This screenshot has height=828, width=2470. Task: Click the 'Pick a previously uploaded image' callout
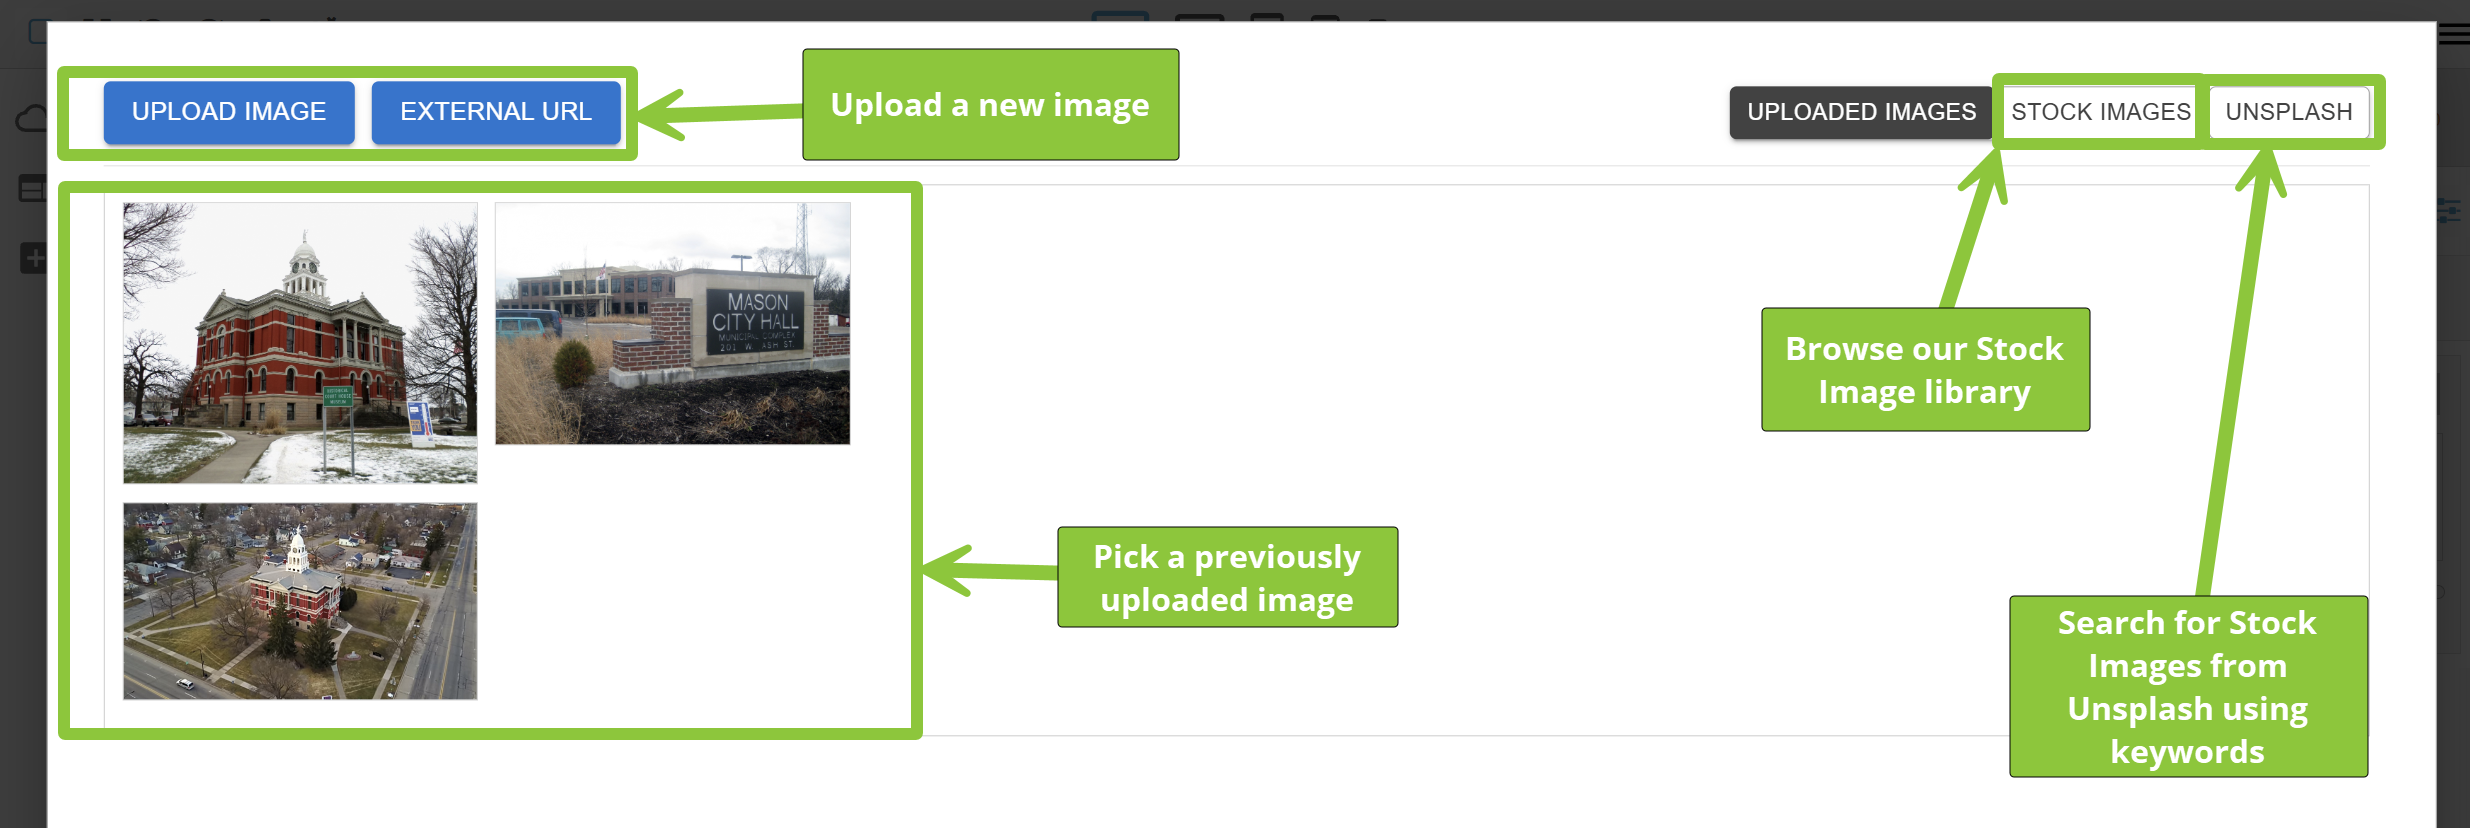click(x=1227, y=577)
